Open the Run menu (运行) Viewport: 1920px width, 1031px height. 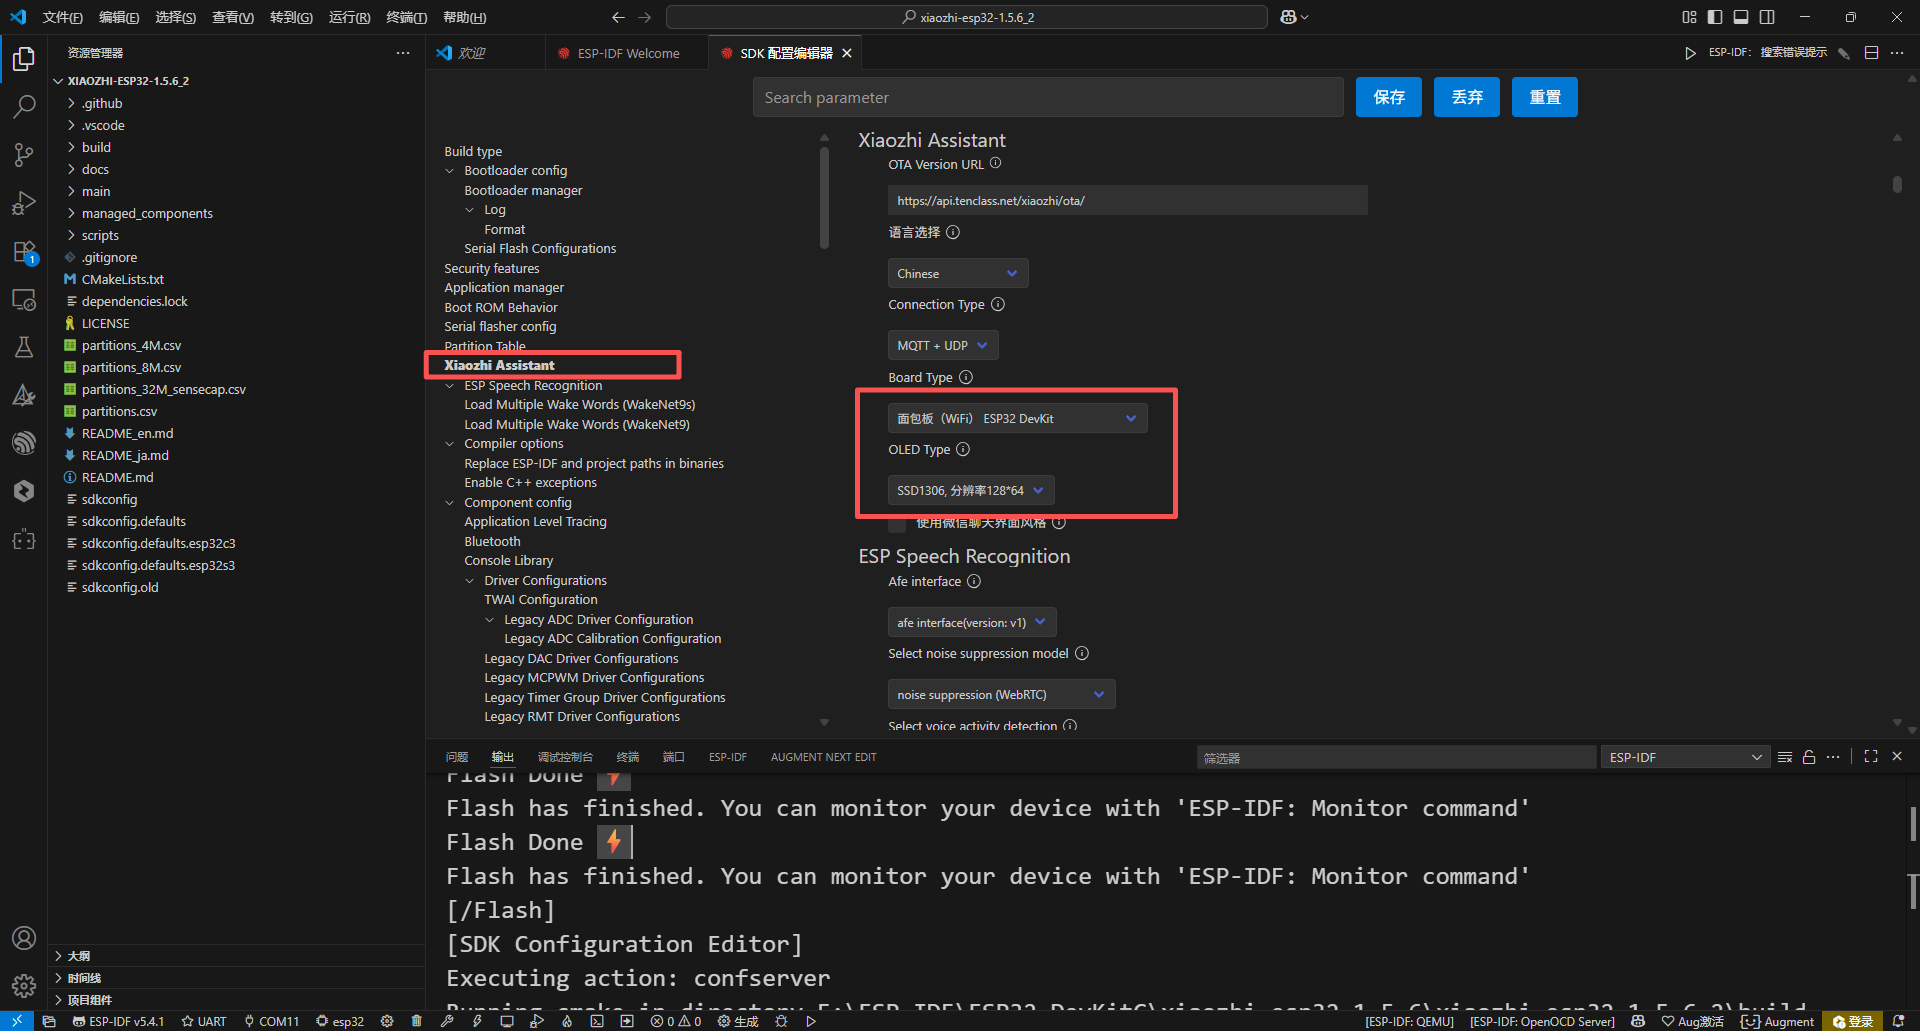click(349, 17)
